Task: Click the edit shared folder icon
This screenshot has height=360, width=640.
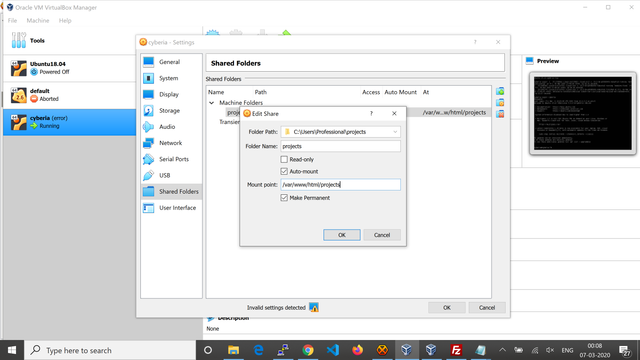Action: 500,102
